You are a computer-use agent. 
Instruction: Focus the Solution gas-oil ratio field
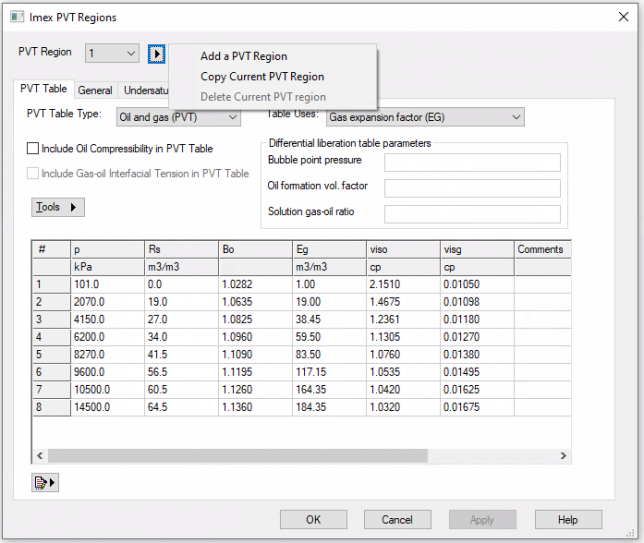click(472, 213)
